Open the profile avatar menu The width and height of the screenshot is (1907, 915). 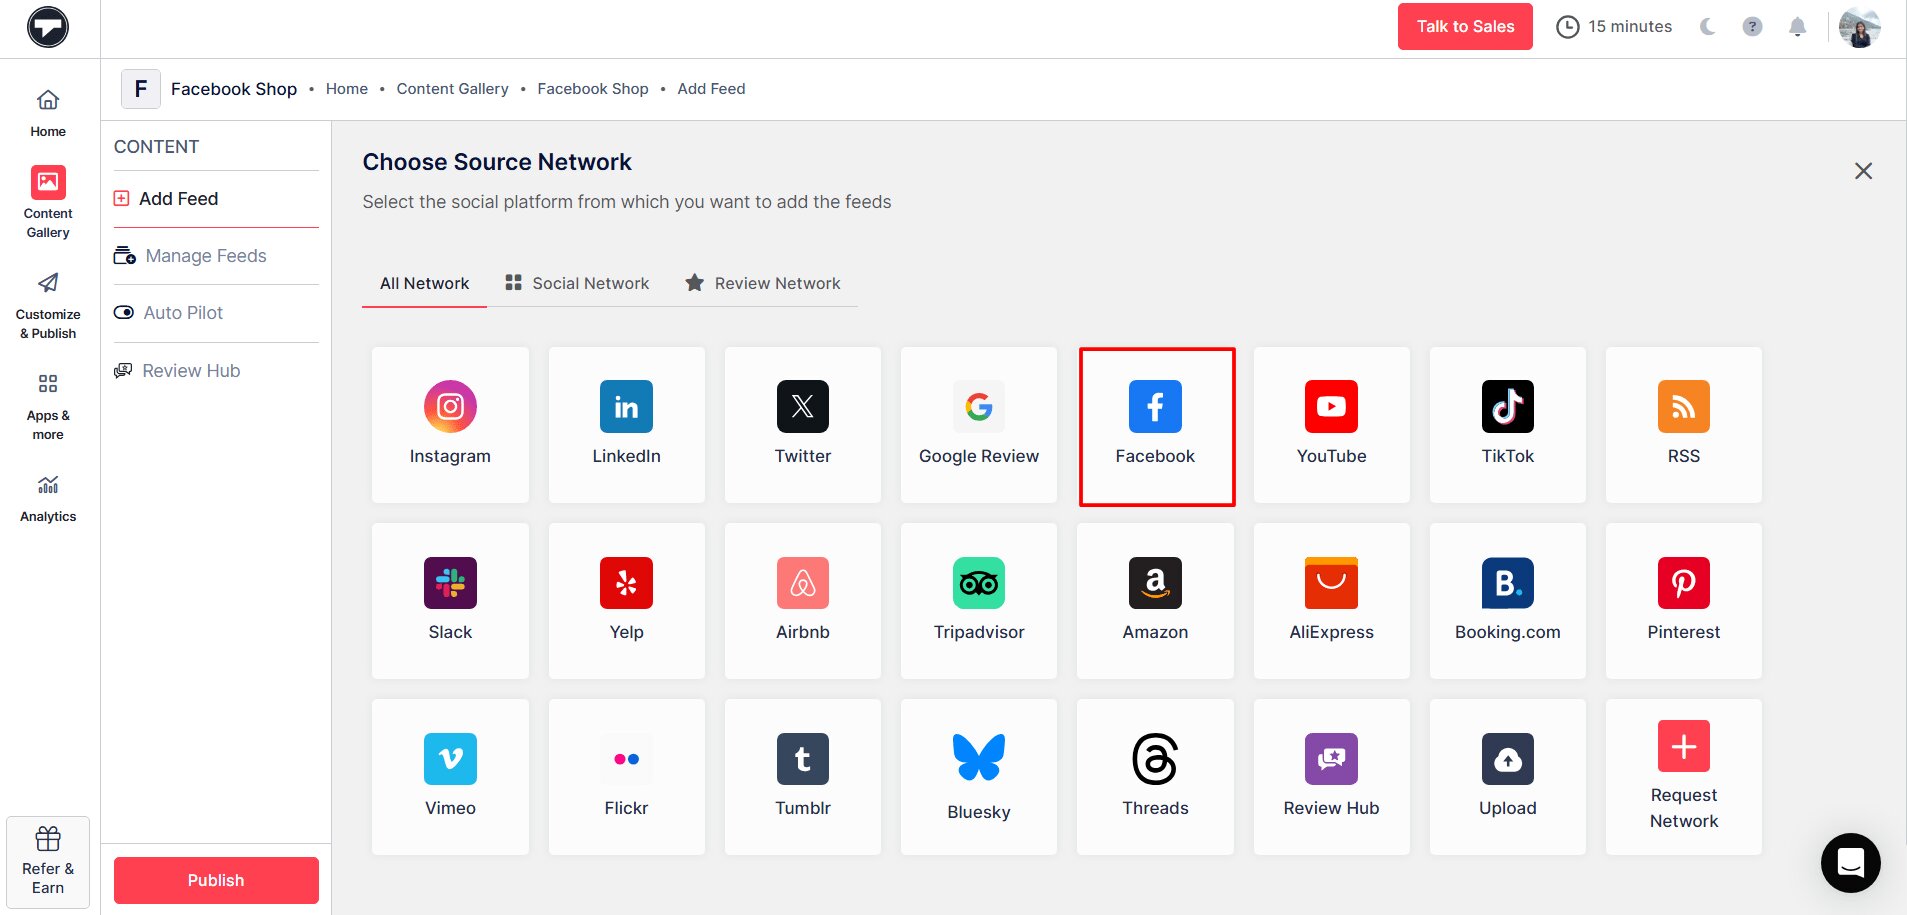coord(1858,27)
